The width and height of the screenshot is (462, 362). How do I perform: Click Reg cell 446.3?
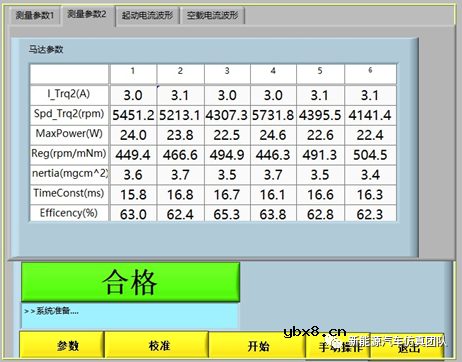point(273,155)
